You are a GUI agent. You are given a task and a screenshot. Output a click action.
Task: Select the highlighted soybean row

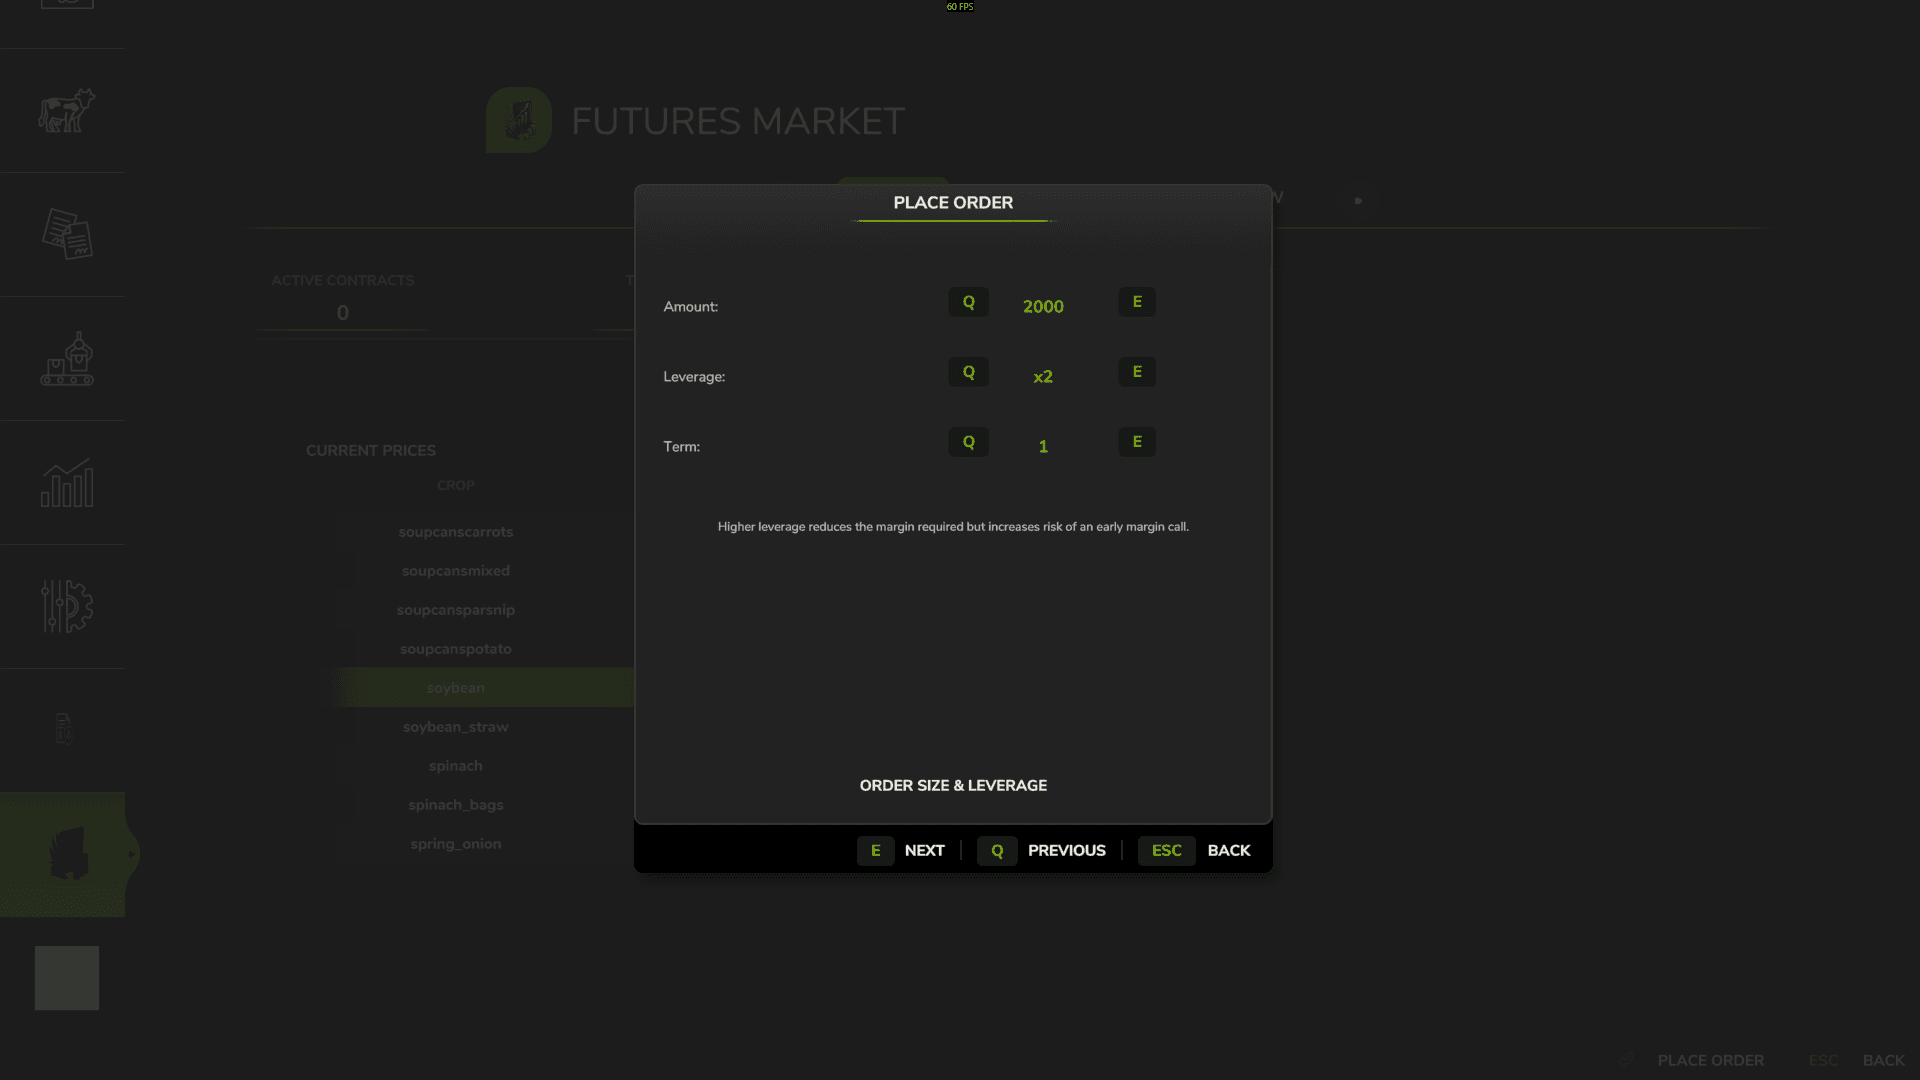[485, 688]
